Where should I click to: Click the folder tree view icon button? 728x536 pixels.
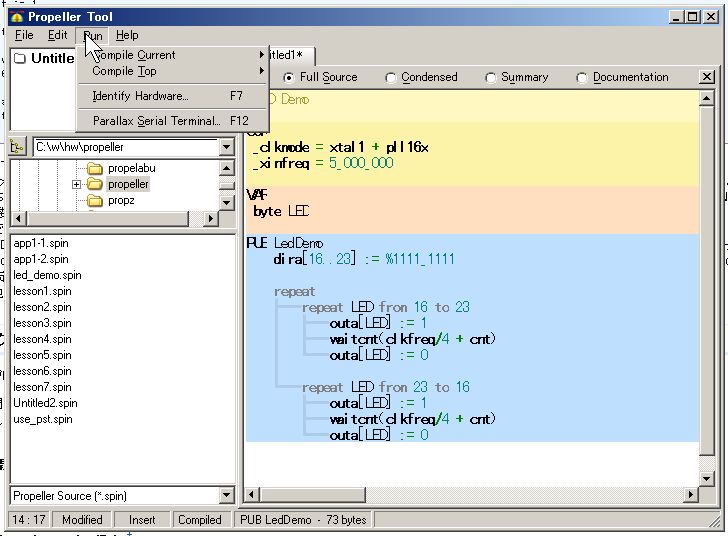(x=17, y=147)
